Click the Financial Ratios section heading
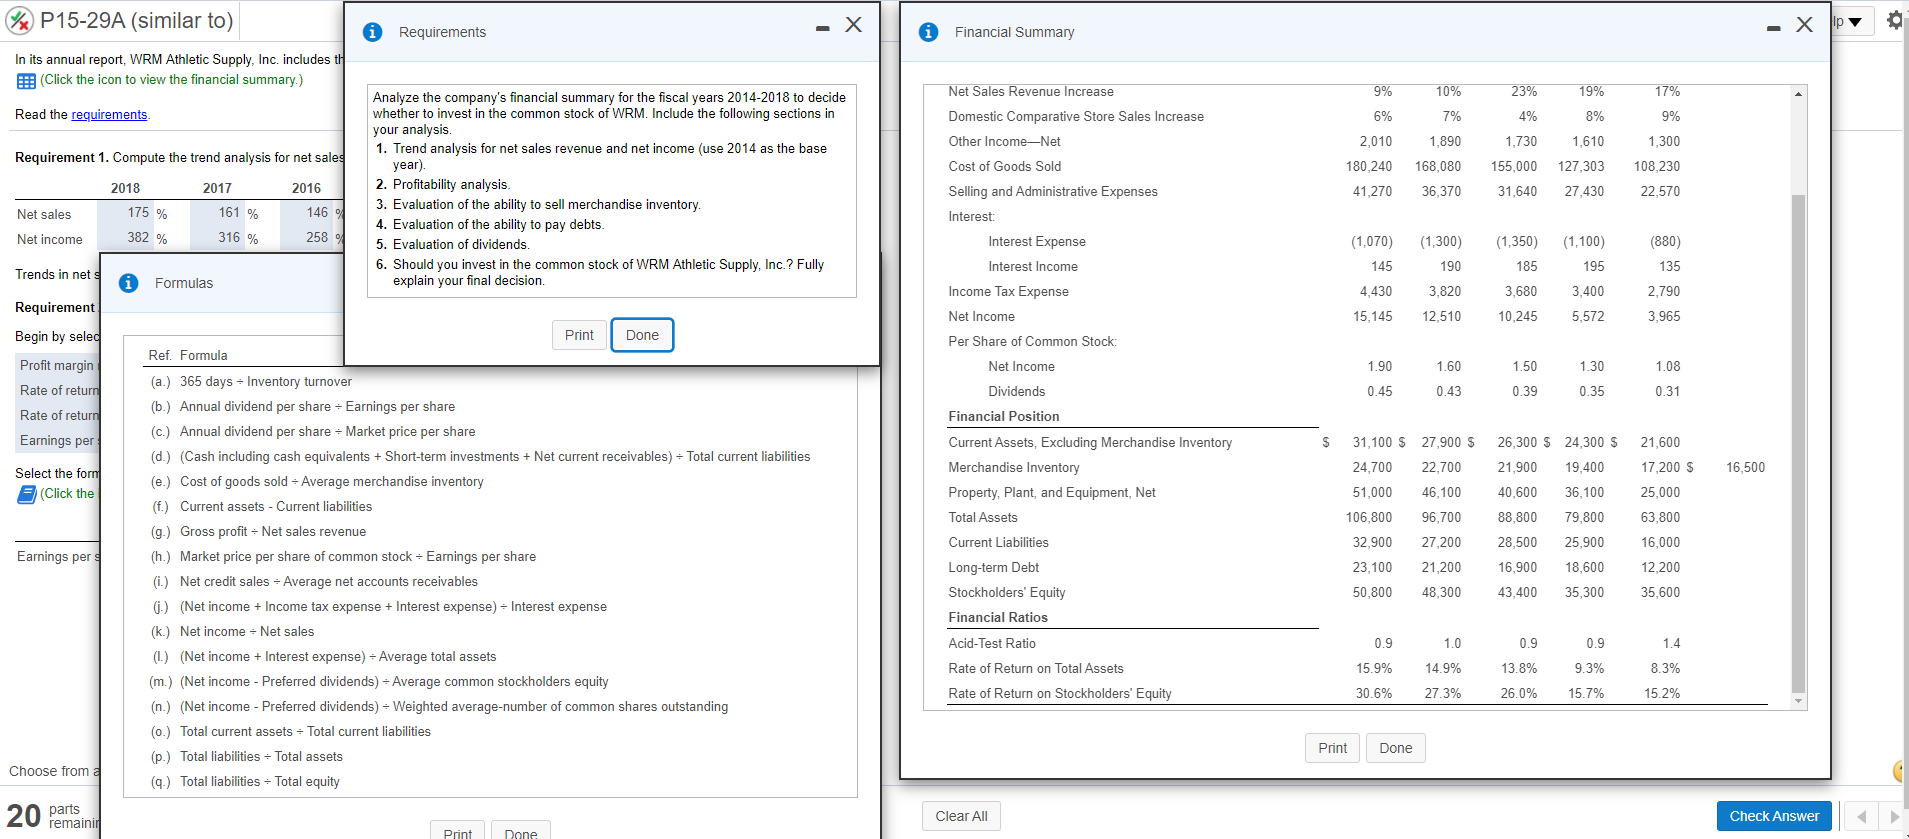 tap(998, 618)
